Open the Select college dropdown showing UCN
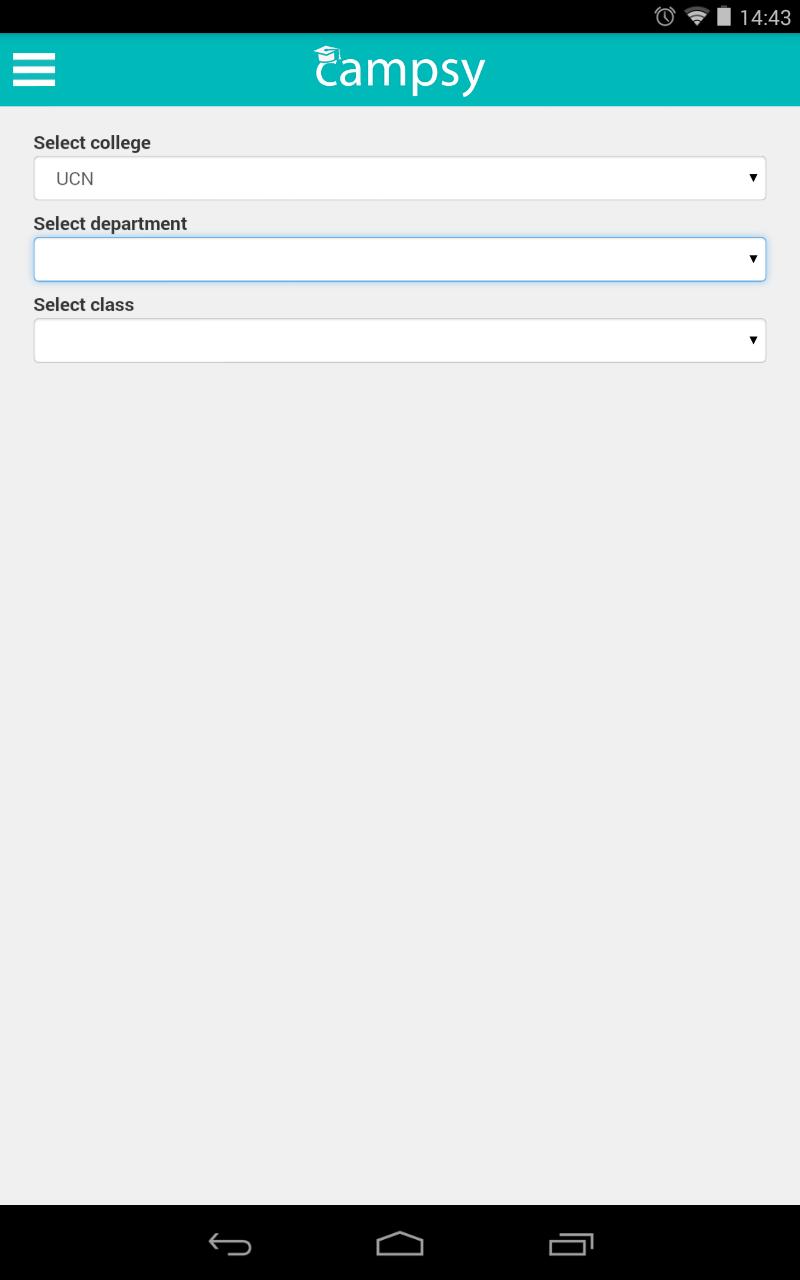The image size is (800, 1280). 400,178
